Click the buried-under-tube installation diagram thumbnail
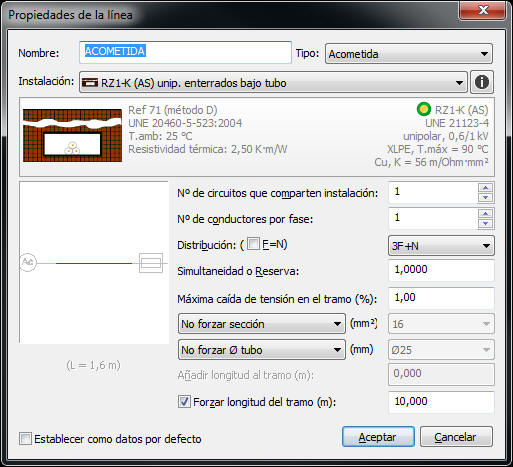The image size is (513, 467). [72, 135]
